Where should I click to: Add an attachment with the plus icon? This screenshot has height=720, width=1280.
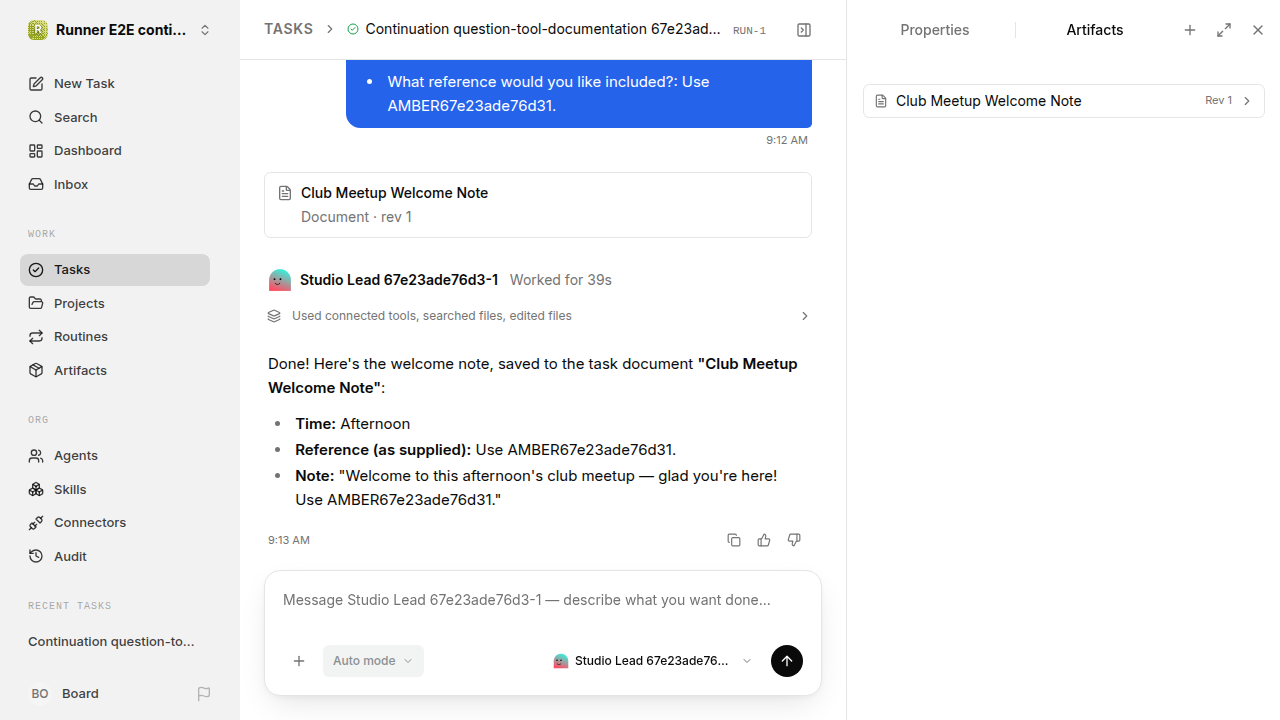tap(299, 661)
